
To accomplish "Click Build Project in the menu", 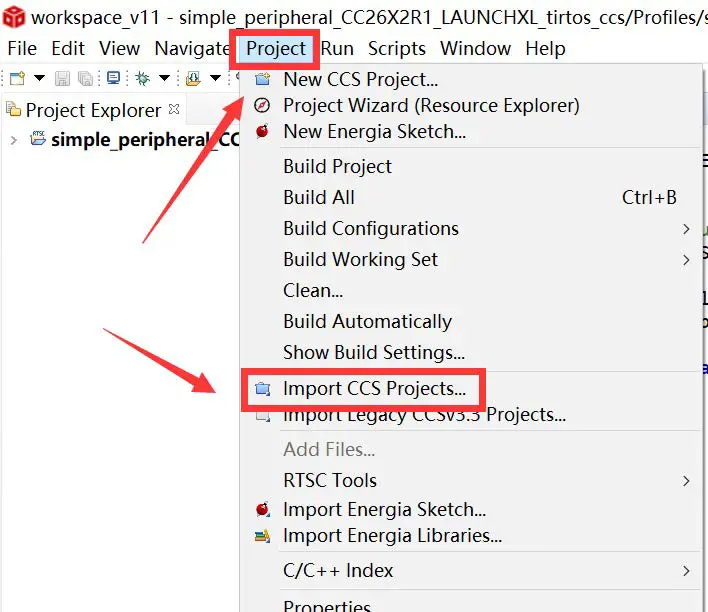I will tap(337, 166).
